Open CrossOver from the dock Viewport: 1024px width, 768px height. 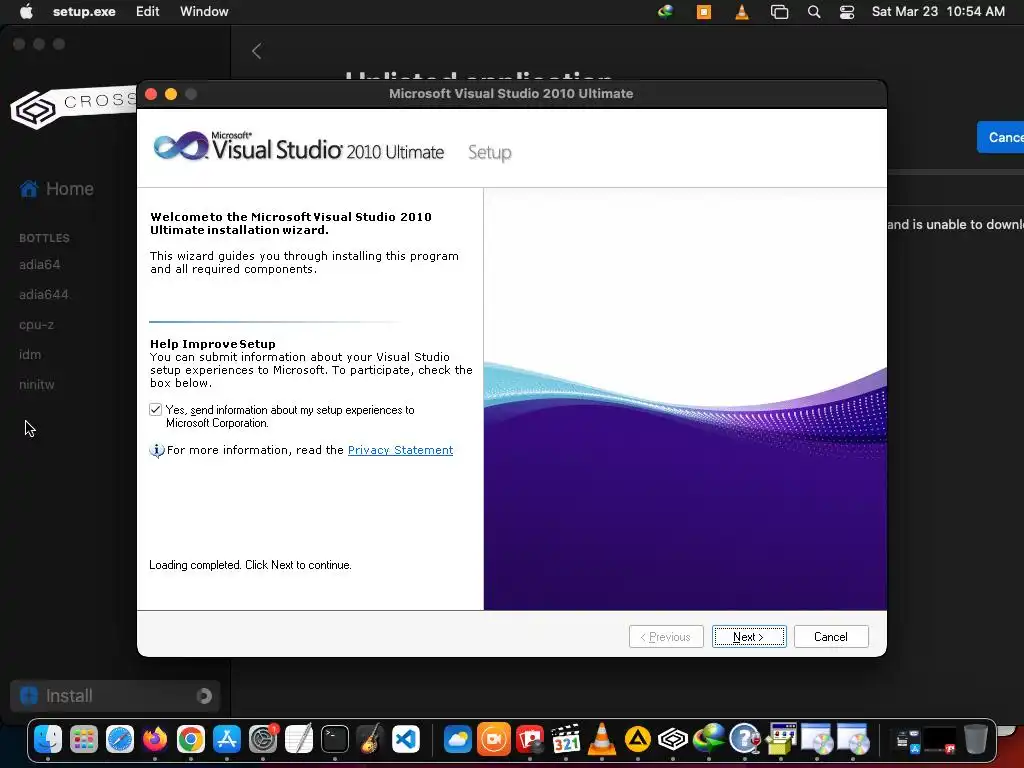pos(673,740)
